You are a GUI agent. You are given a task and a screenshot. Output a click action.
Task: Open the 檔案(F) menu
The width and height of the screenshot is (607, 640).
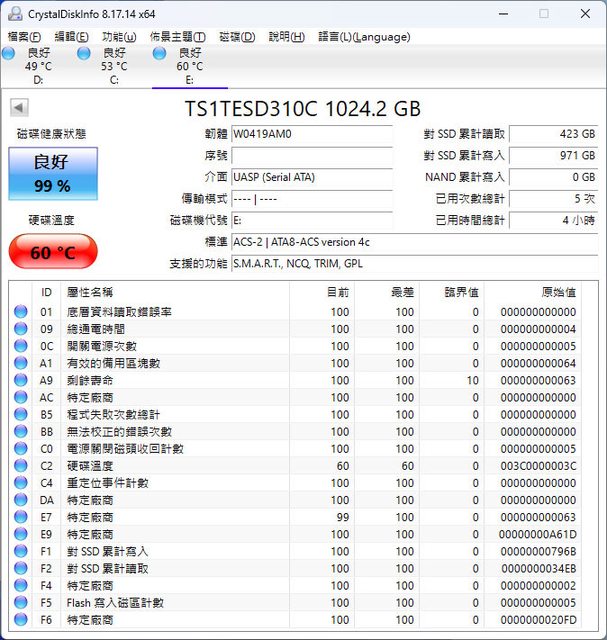point(24,37)
